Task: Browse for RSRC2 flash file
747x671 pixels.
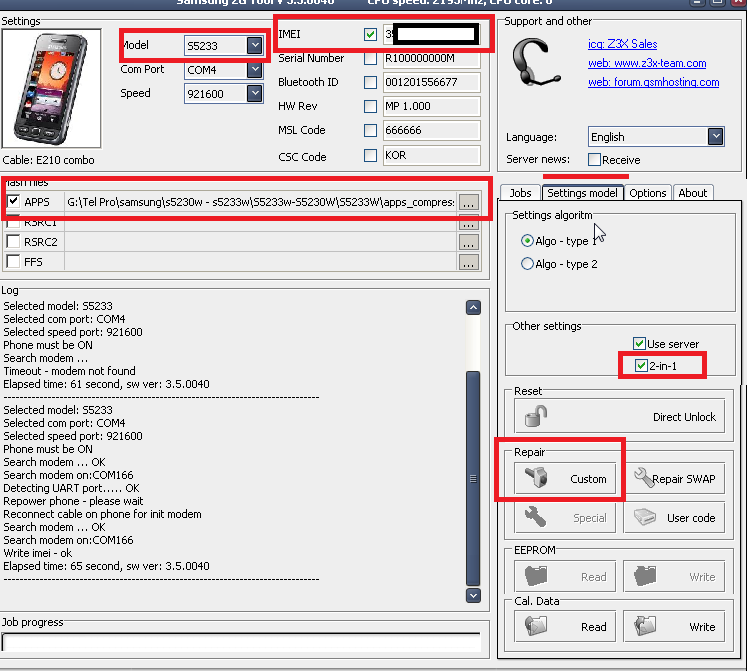Action: pyautogui.click(x=468, y=242)
